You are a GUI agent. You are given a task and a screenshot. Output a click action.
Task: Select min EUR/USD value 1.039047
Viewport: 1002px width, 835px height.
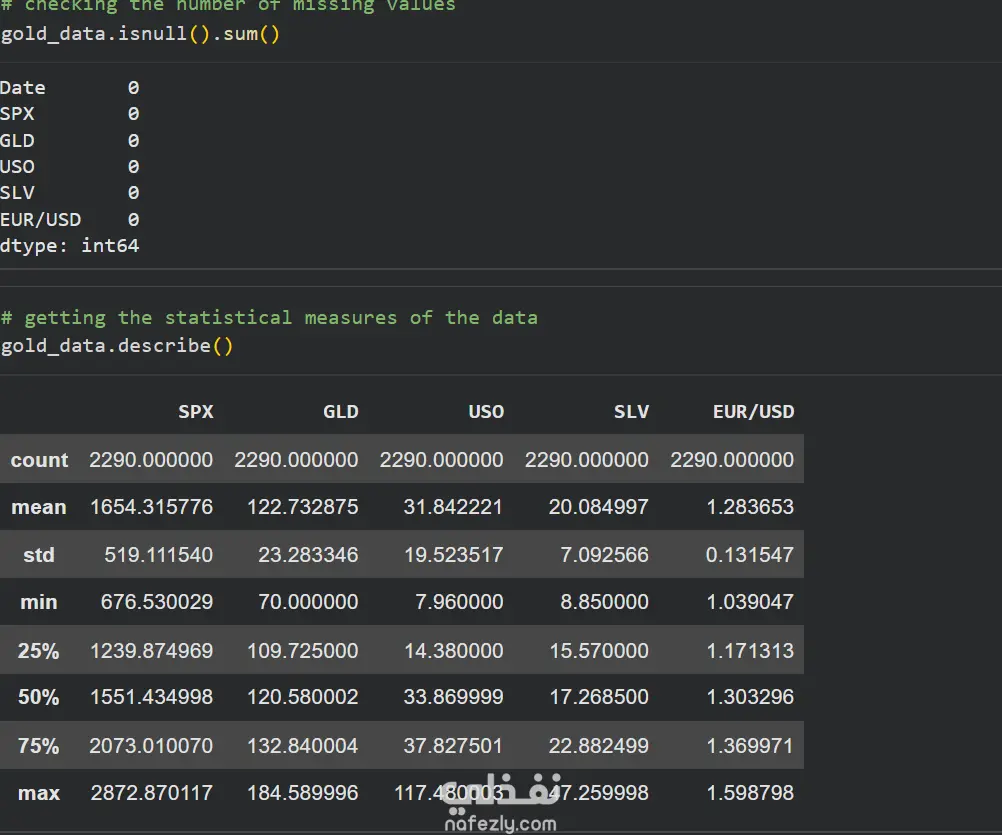point(750,602)
